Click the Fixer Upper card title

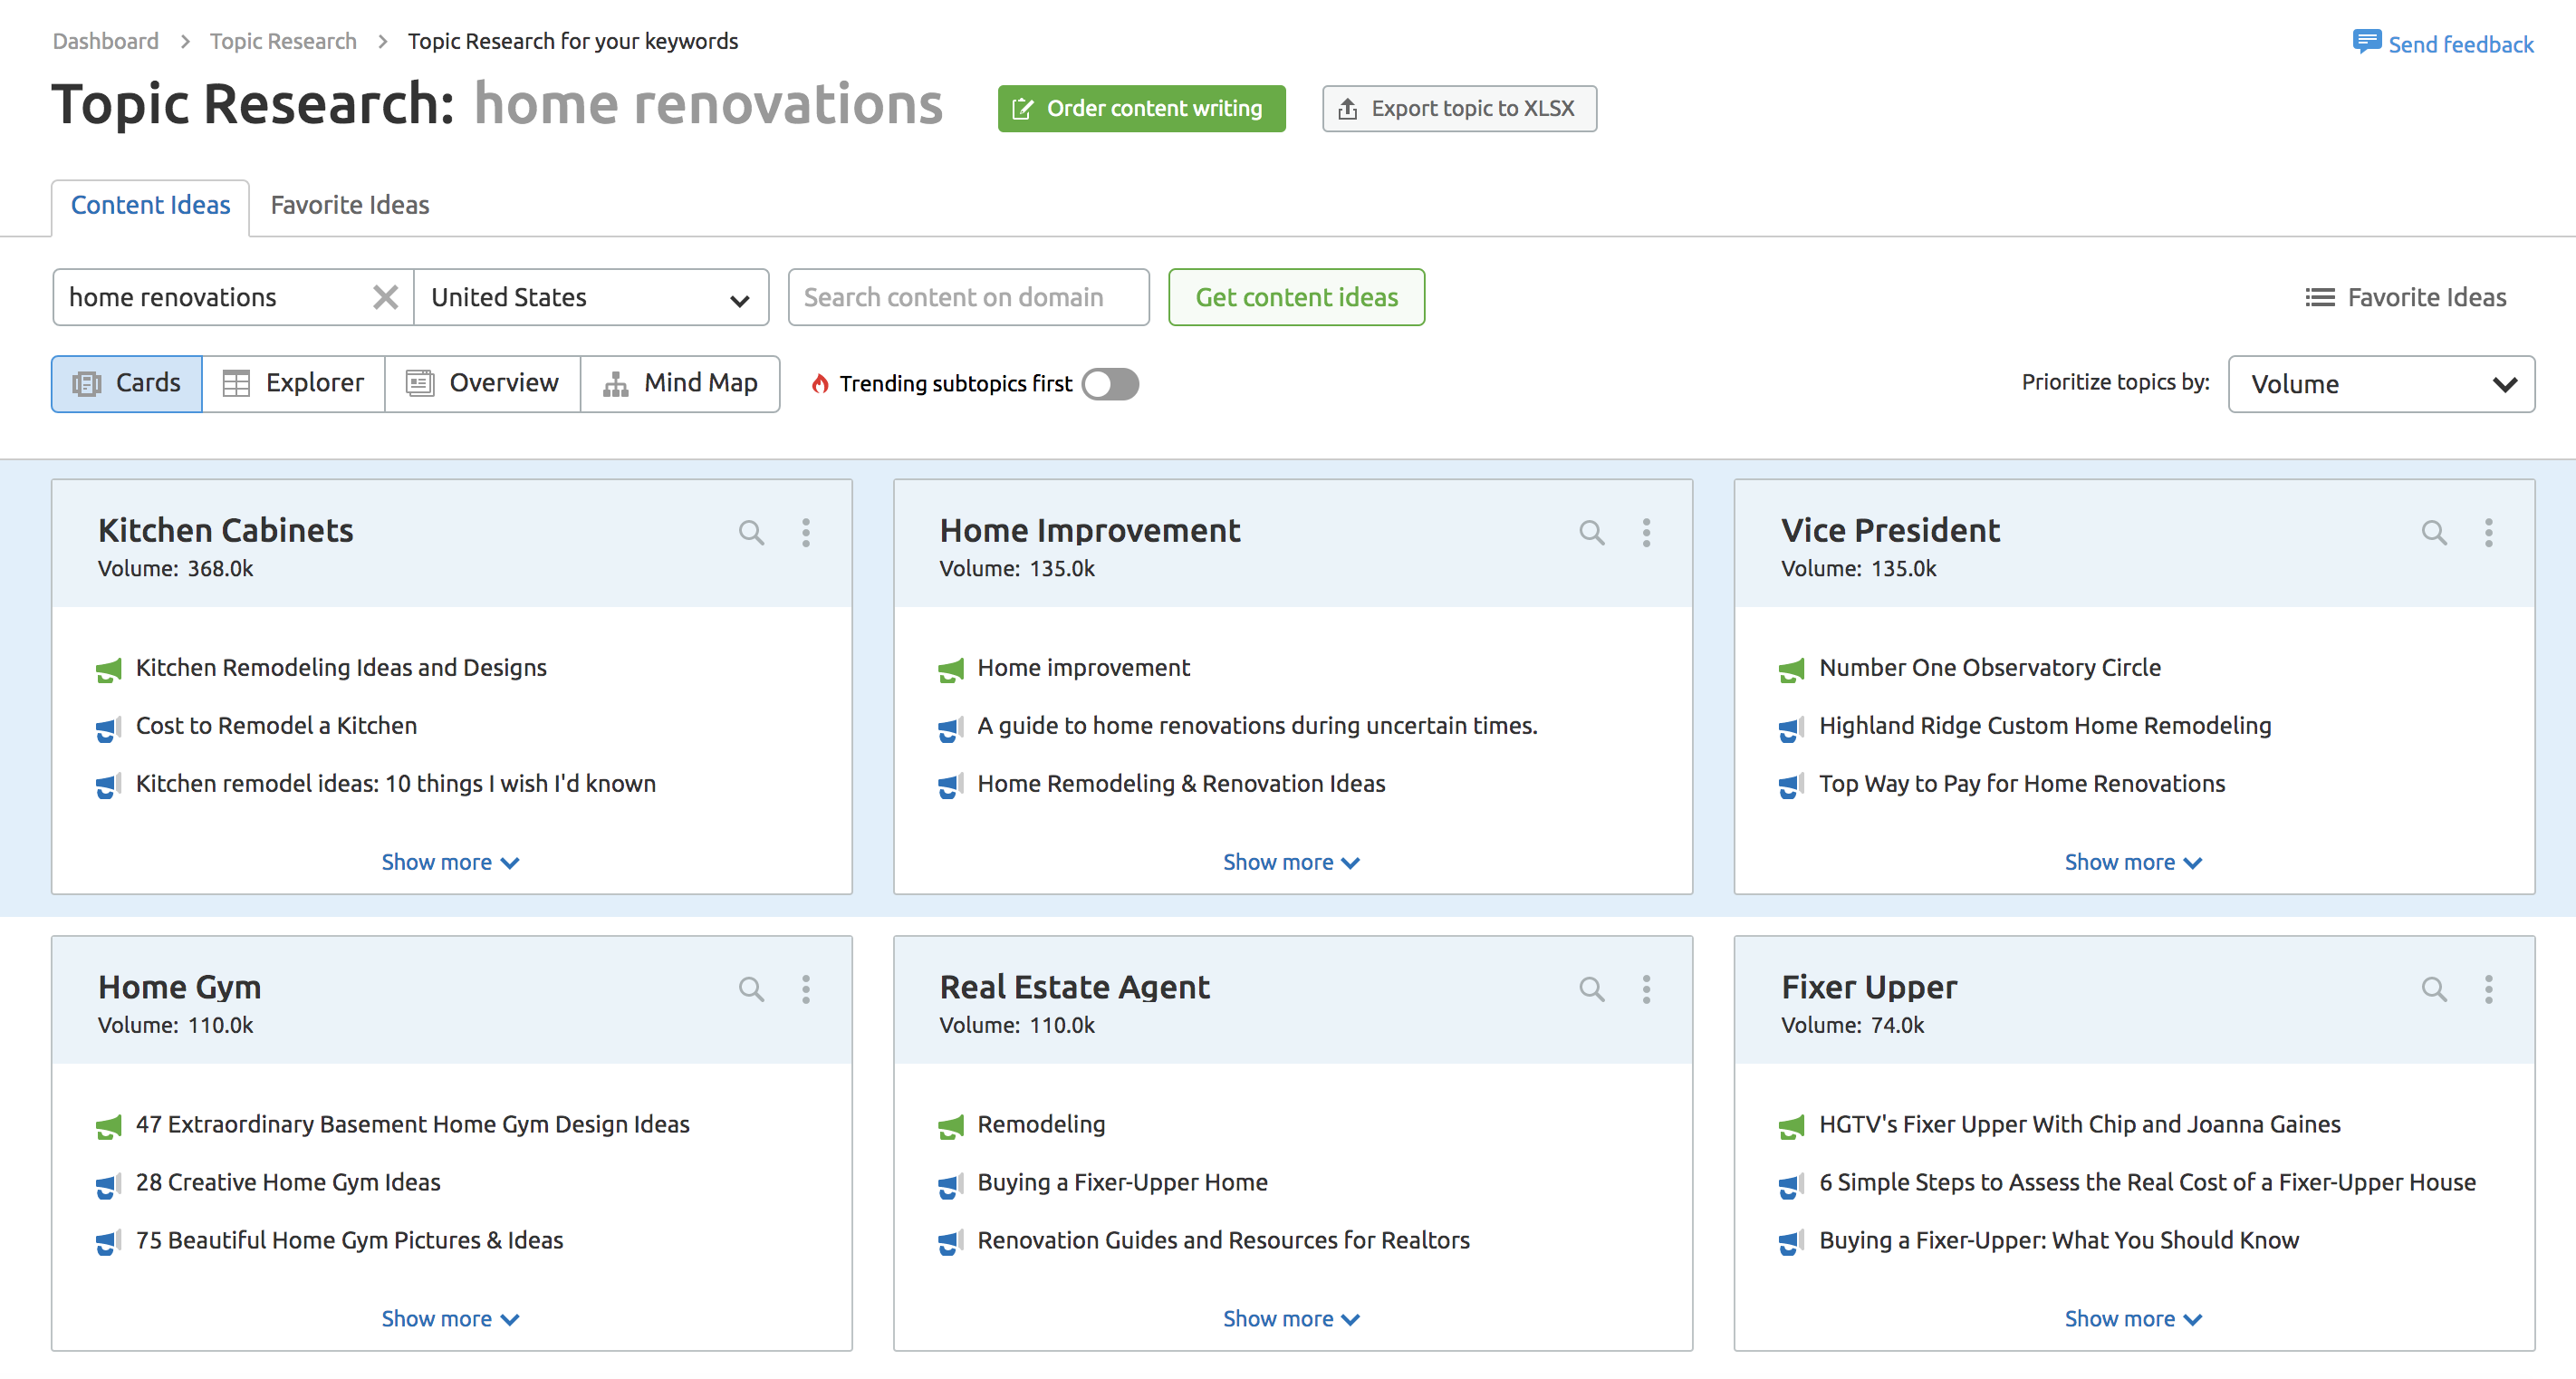[x=1868, y=988]
